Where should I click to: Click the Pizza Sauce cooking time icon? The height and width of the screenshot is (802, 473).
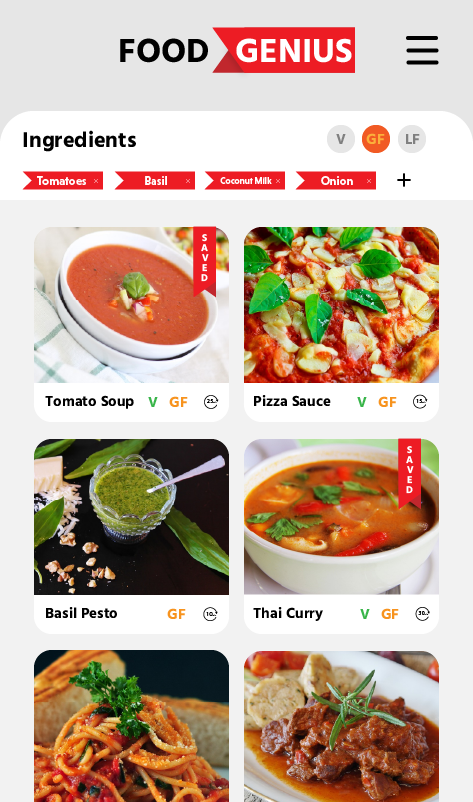coord(420,402)
